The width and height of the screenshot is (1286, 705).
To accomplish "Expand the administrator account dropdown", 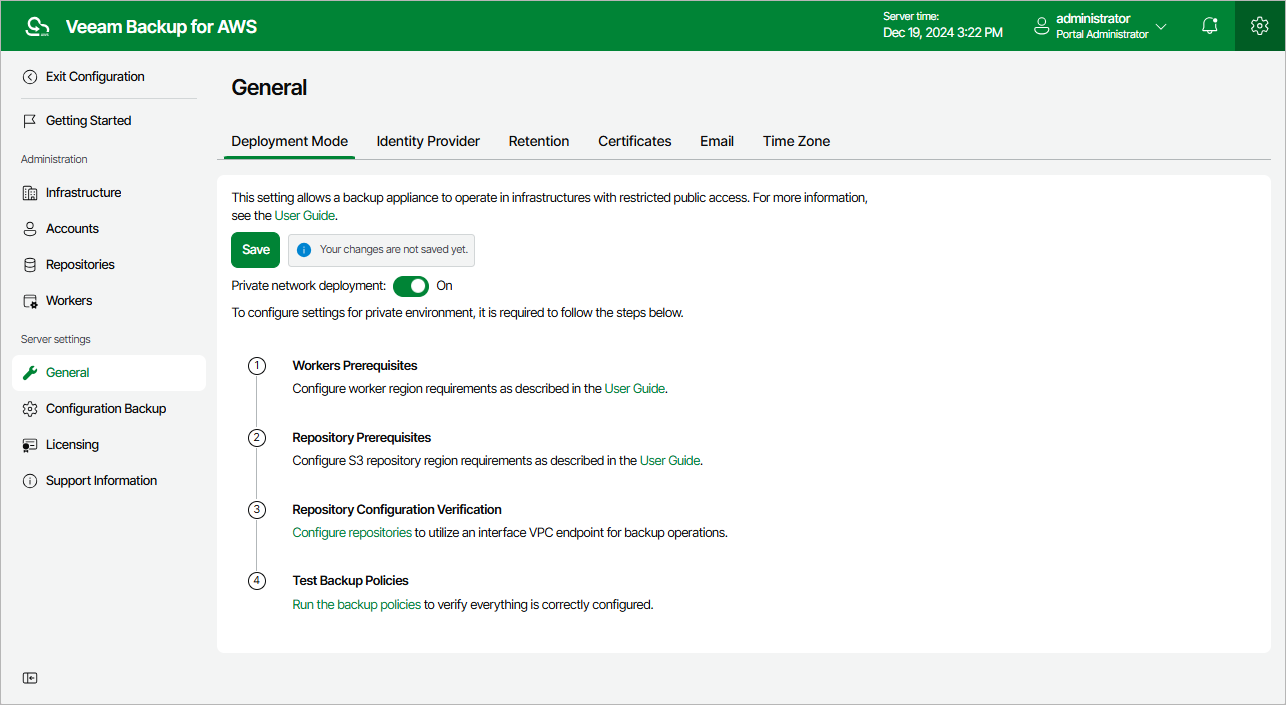I will (x=1161, y=26).
